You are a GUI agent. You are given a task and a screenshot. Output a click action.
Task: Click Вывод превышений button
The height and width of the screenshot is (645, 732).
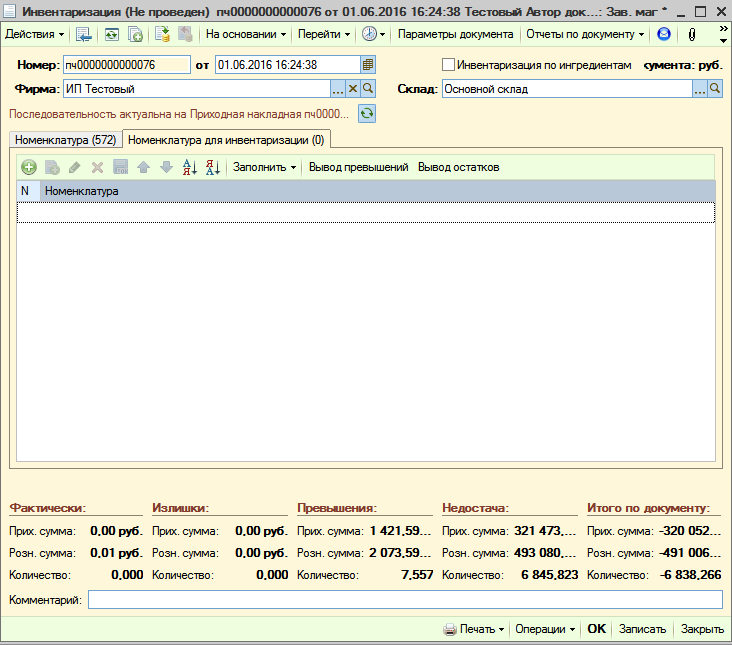point(359,167)
